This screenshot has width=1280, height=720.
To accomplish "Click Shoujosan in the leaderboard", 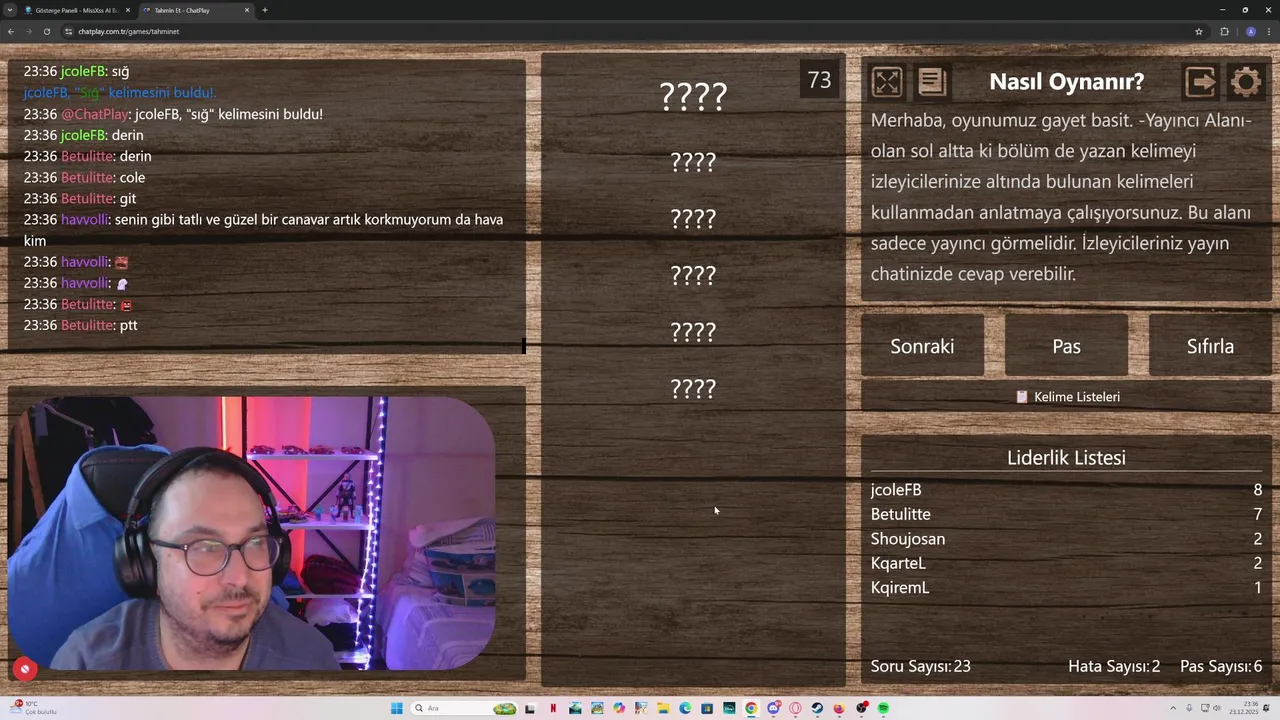I will pos(908,539).
